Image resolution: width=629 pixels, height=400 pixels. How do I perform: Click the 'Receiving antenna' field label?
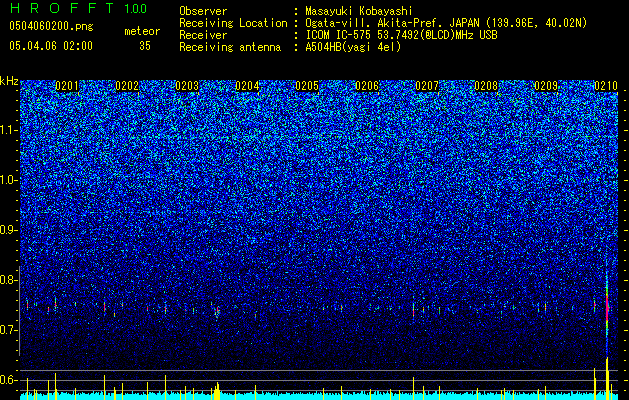click(230, 47)
